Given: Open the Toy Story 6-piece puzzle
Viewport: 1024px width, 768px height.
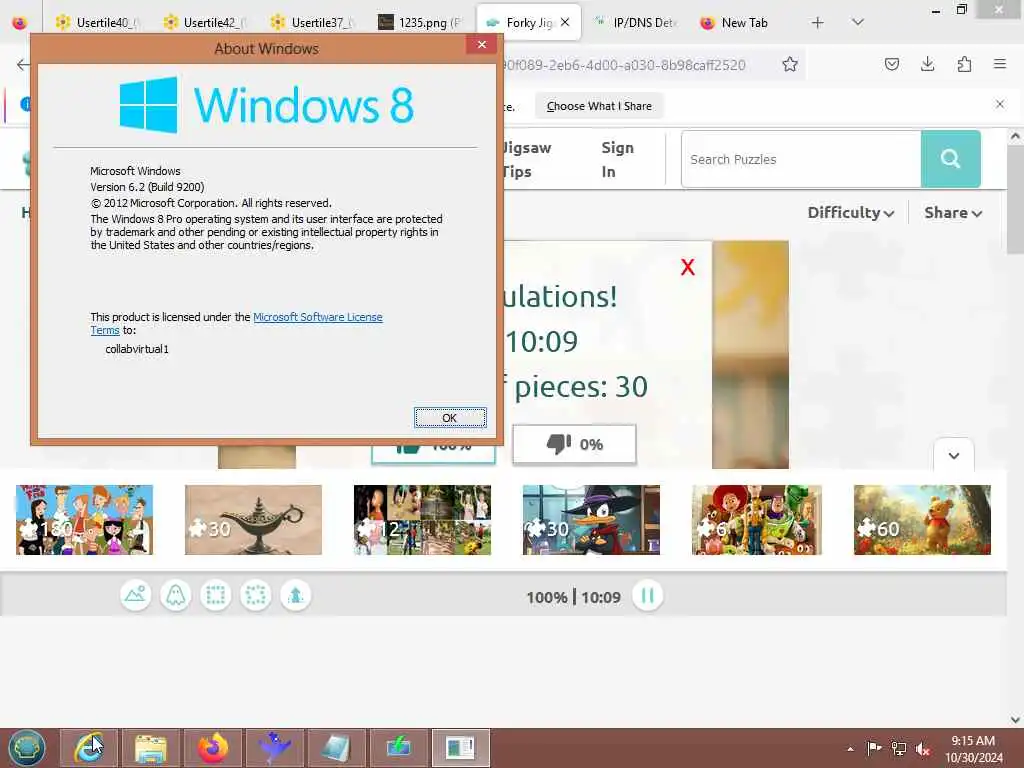Looking at the screenshot, I should click(757, 520).
